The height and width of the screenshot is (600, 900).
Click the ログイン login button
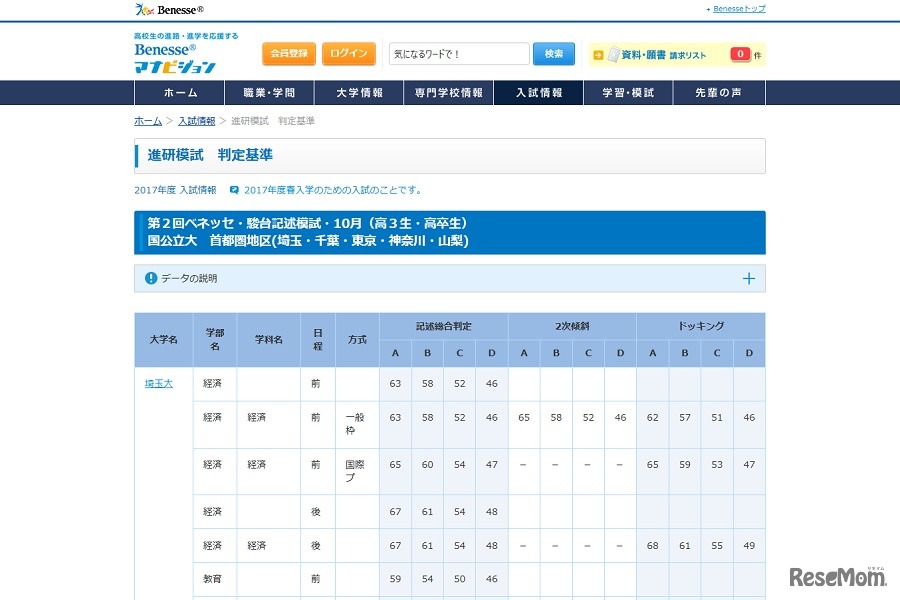coord(348,53)
